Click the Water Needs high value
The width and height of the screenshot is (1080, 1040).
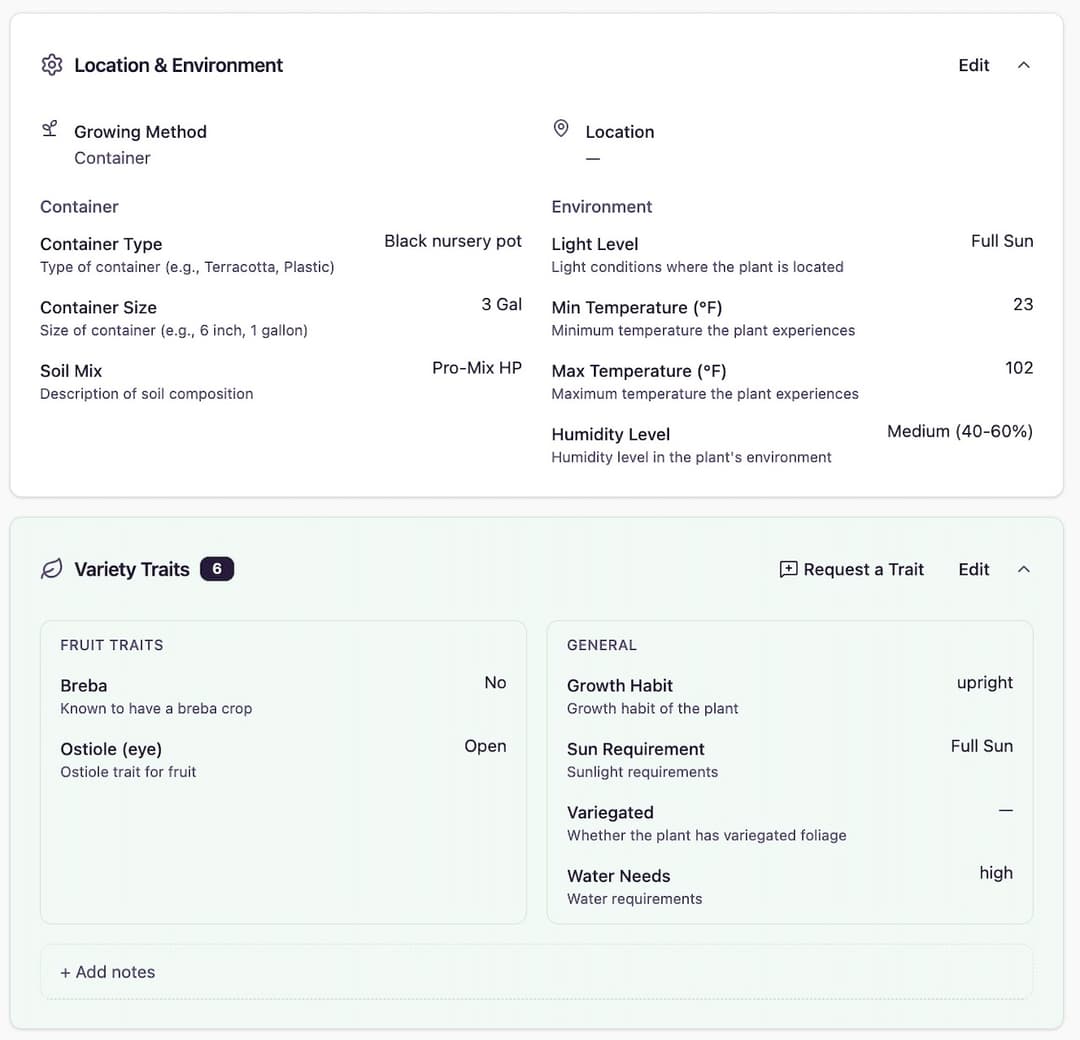click(x=996, y=873)
